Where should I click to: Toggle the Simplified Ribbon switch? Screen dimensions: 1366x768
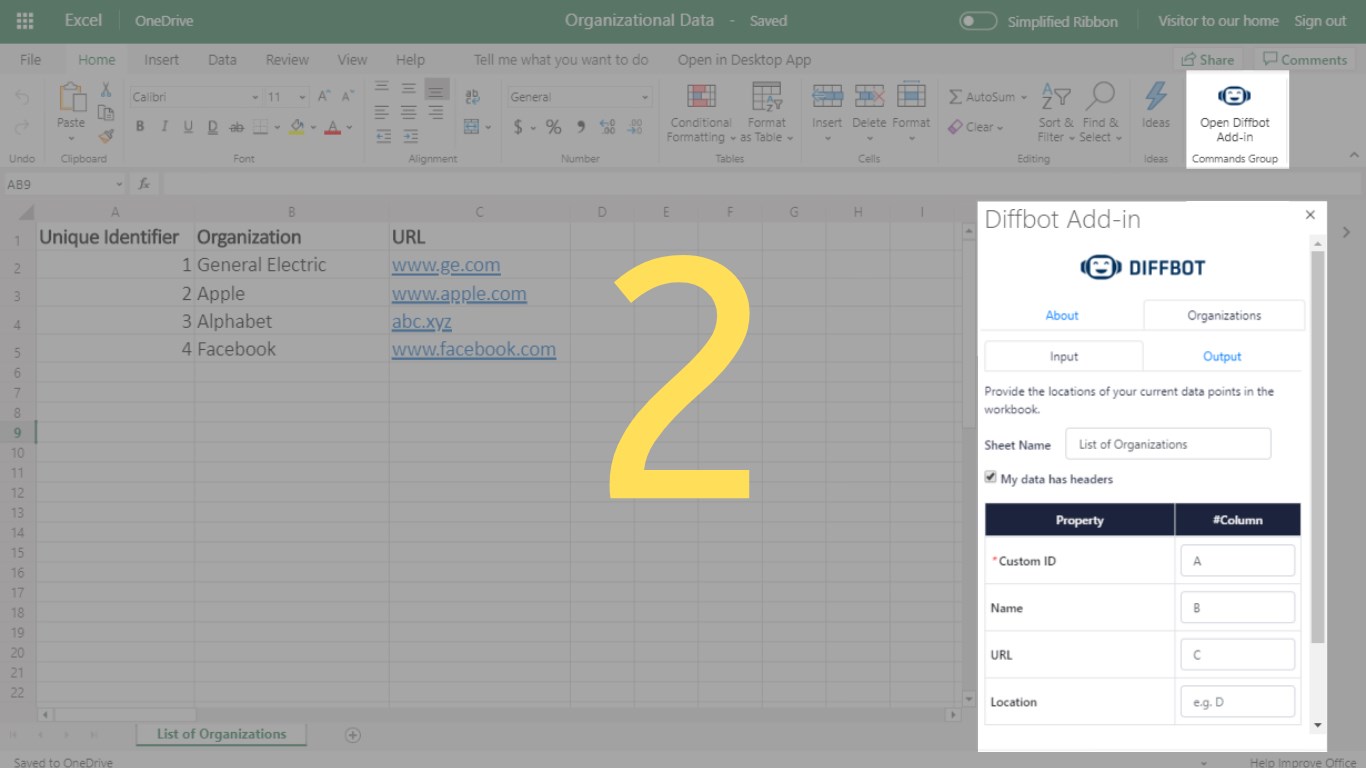tap(978, 21)
